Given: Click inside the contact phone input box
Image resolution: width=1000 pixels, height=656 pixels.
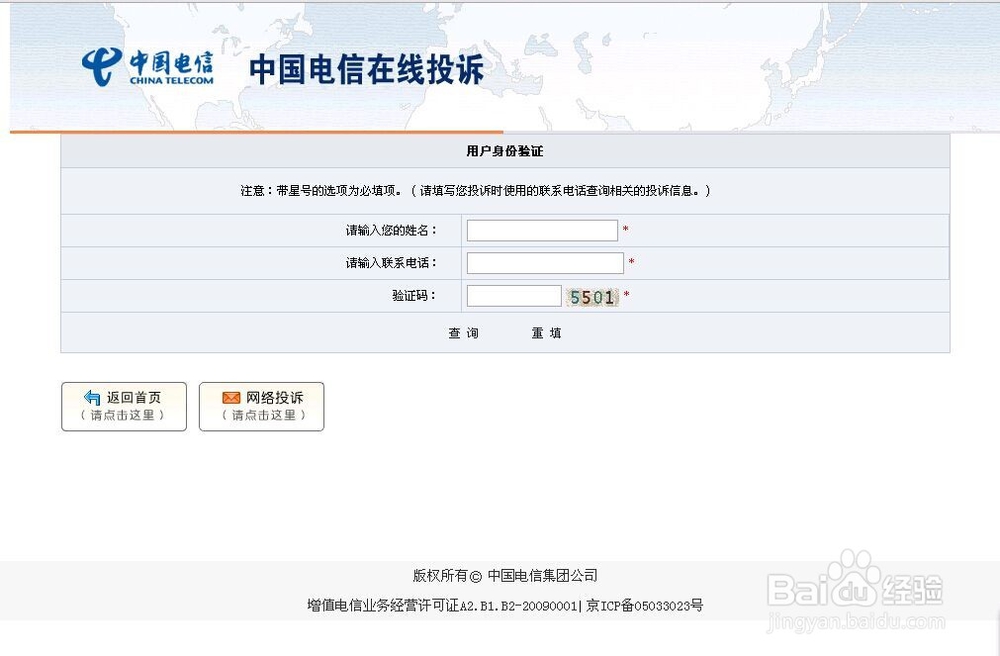Looking at the screenshot, I should click(544, 263).
